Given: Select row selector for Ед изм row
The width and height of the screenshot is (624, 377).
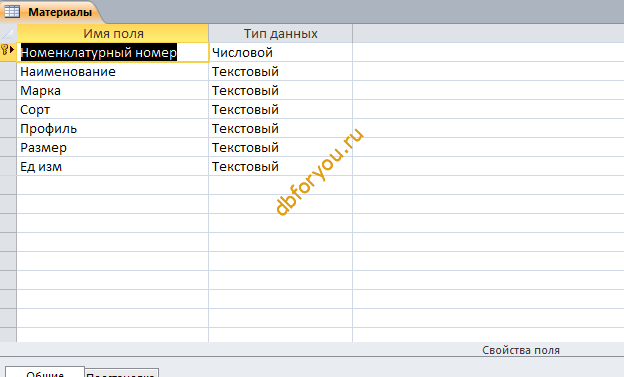Looking at the screenshot, I should click(8, 166).
